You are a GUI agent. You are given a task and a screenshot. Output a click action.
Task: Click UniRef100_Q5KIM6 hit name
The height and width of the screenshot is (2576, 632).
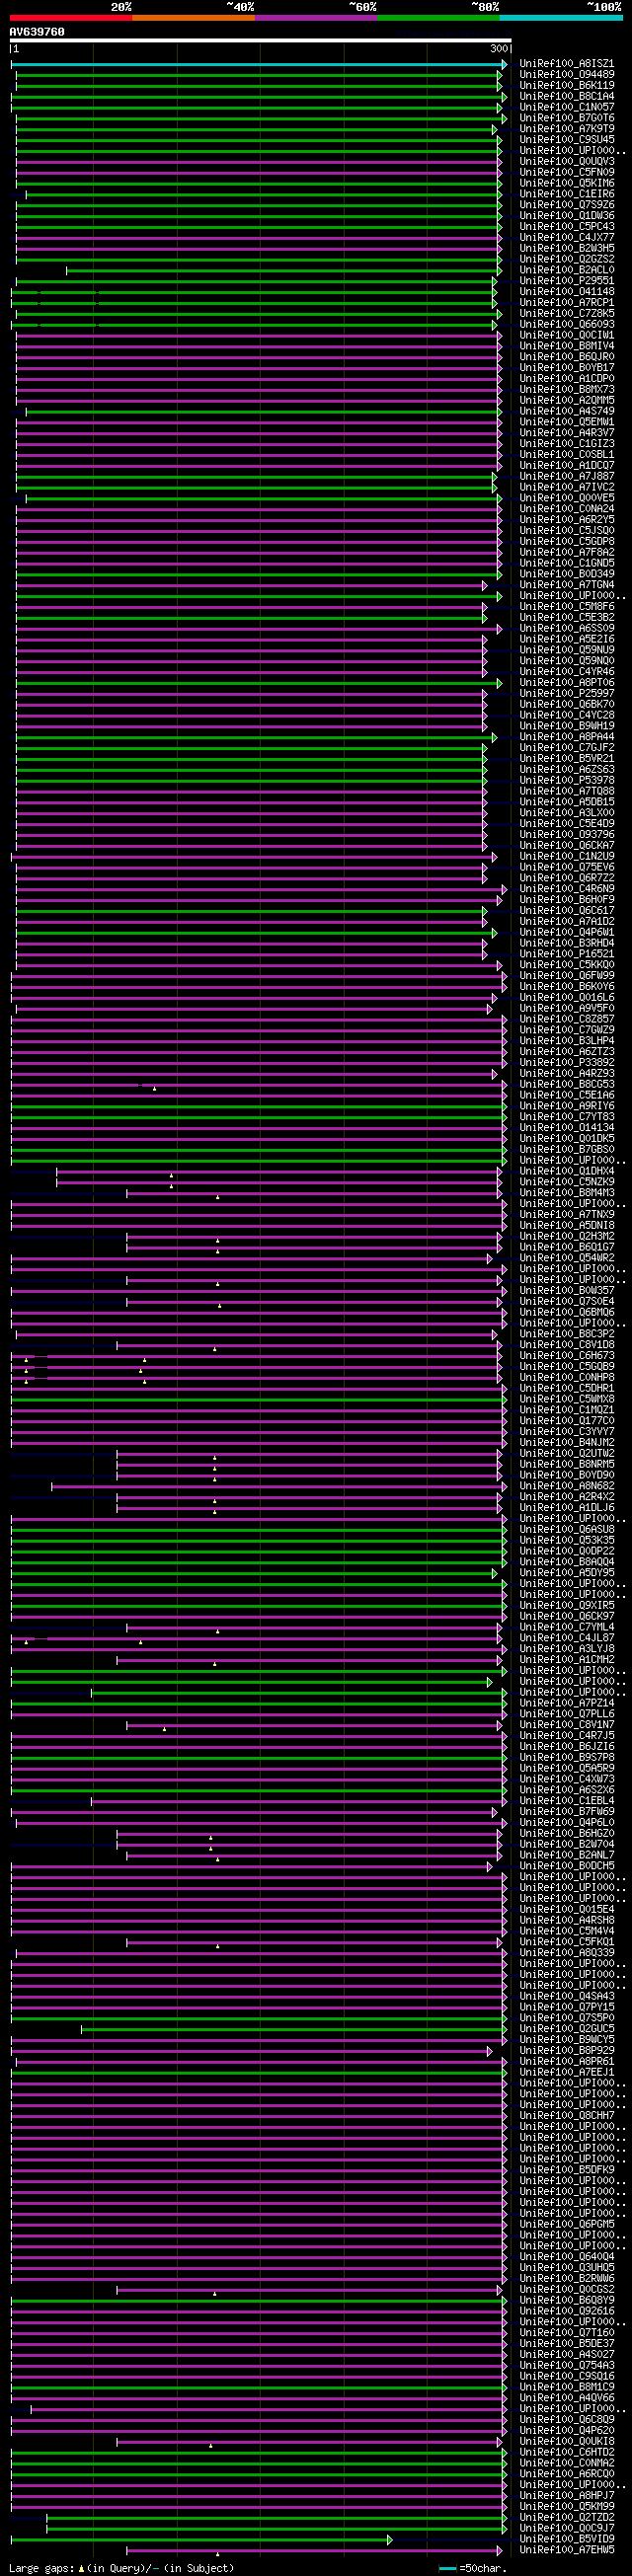567,183
